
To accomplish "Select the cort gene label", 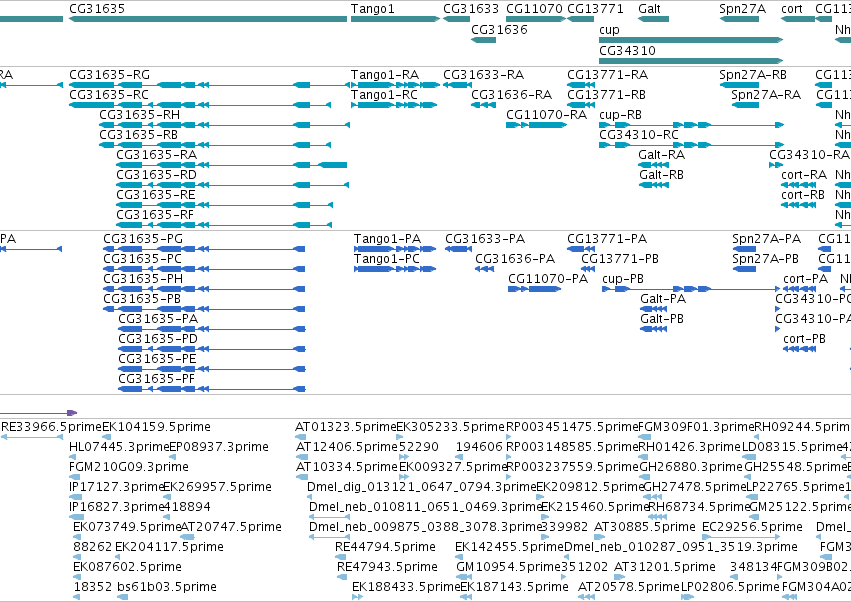I will coord(791,9).
